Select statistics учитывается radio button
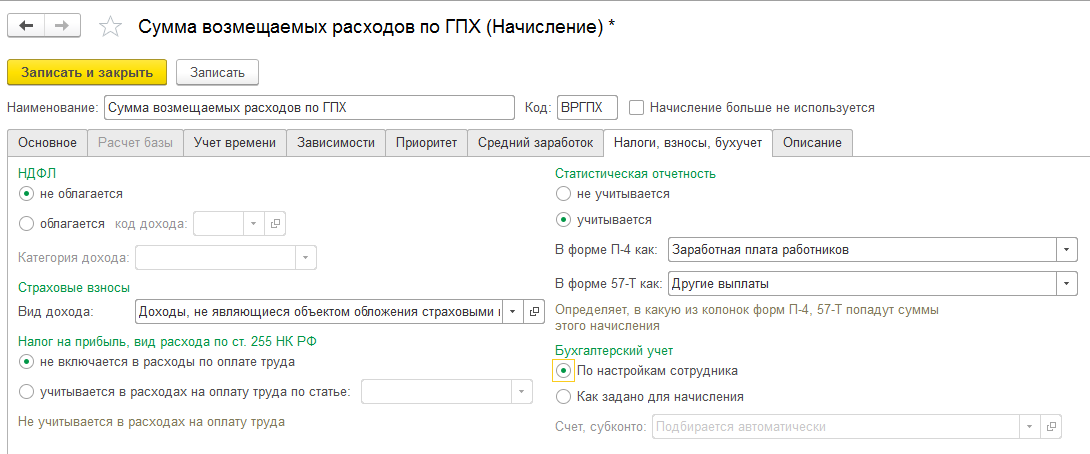1090x454 pixels. [563, 220]
